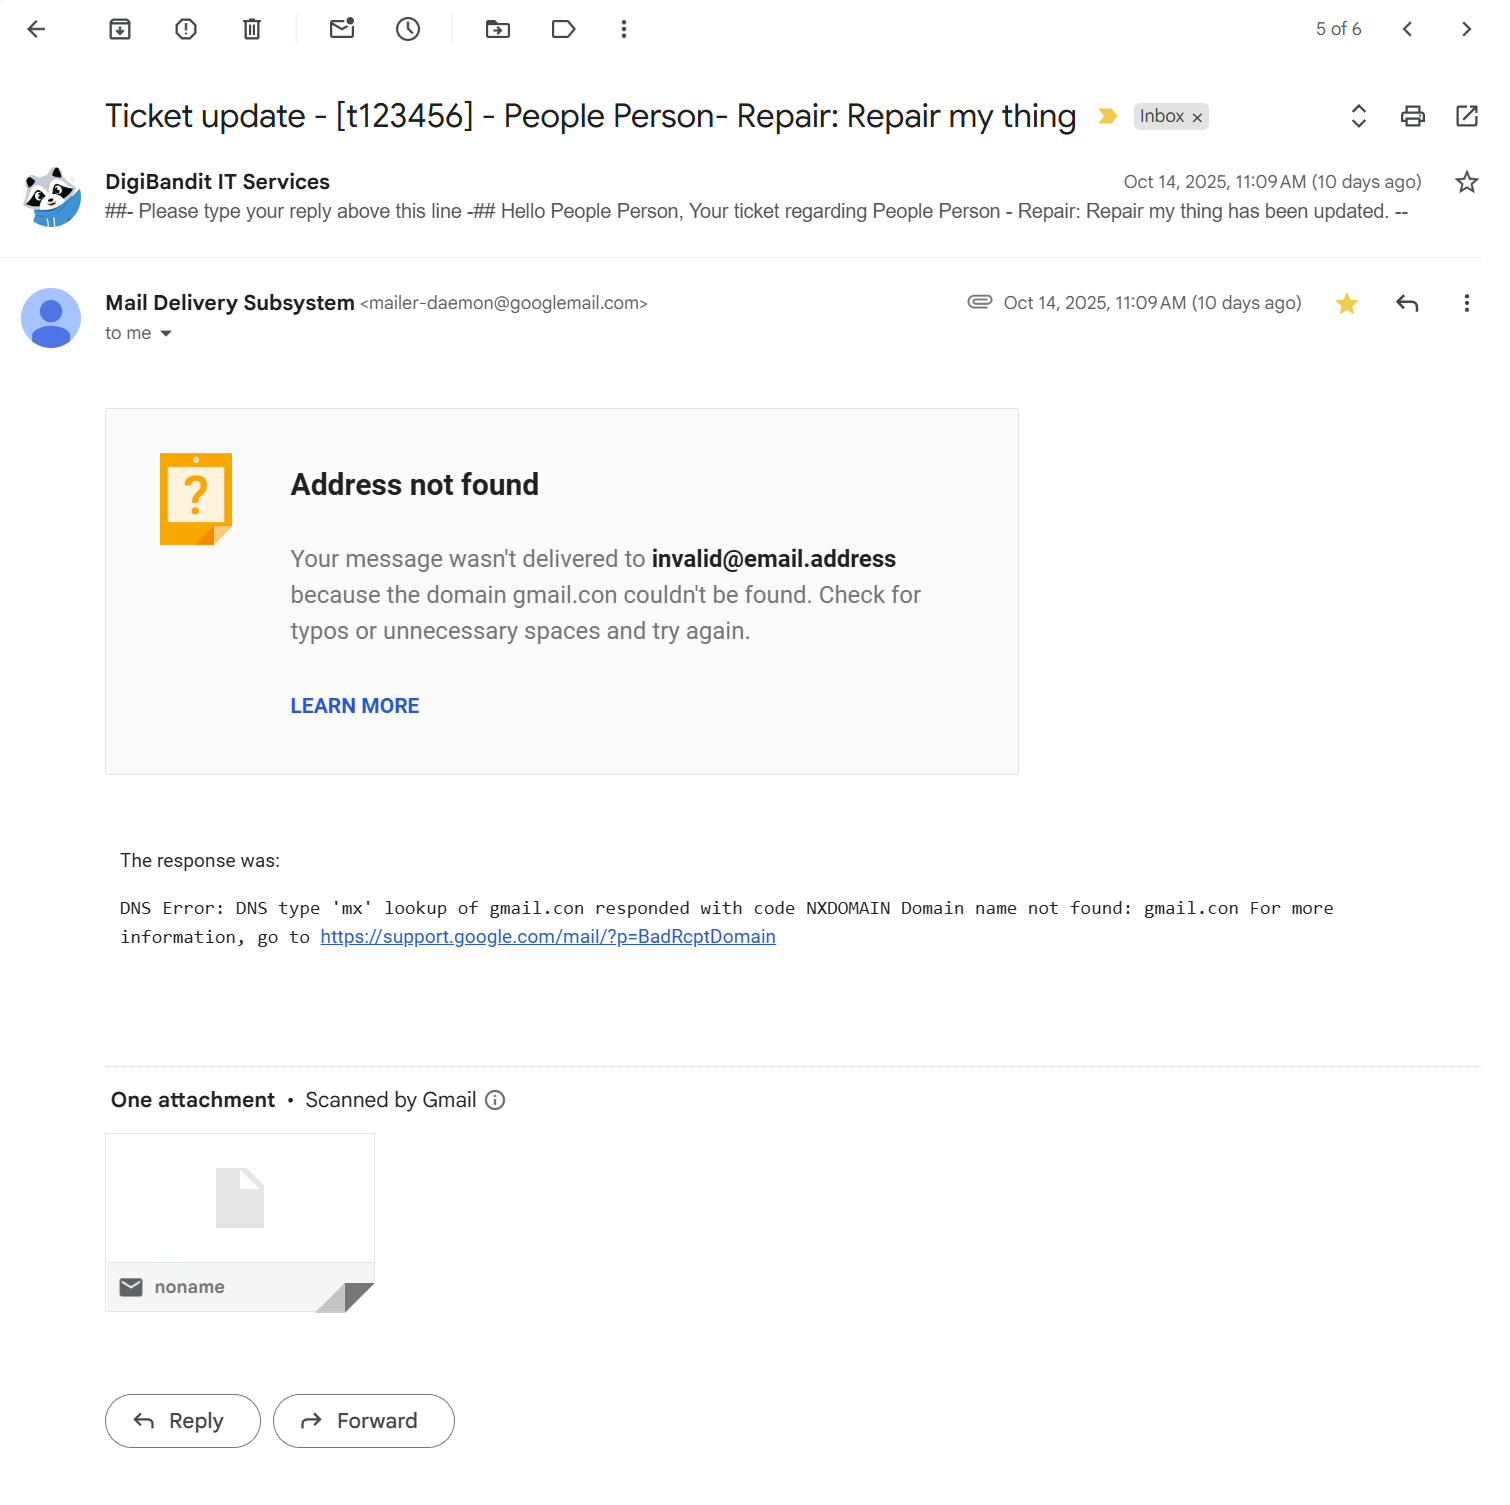This screenshot has width=1510, height=1505.
Task: Open the Move to folder menu
Action: (x=498, y=29)
